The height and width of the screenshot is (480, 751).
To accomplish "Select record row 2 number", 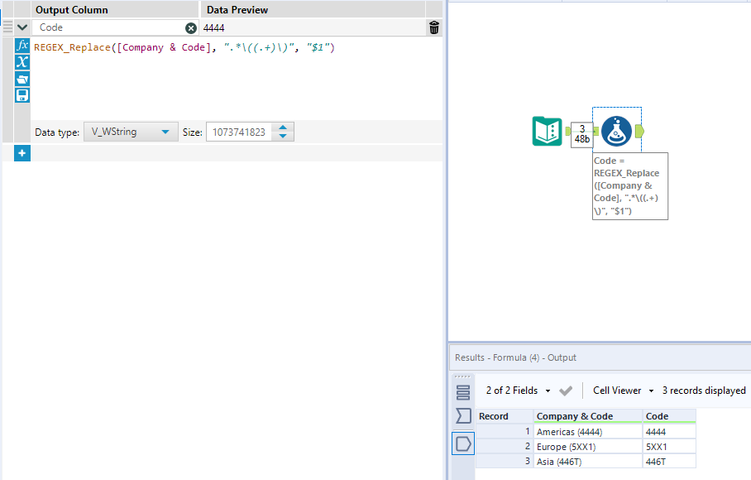I will tap(504, 446).
